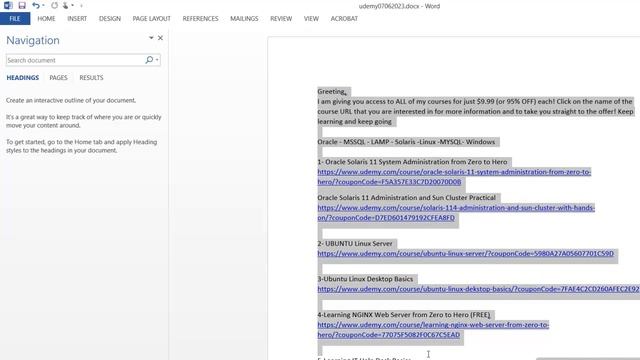Viewport: 640px width, 360px height.
Task: Open search options dropdown beside magnifier
Action: point(157,60)
